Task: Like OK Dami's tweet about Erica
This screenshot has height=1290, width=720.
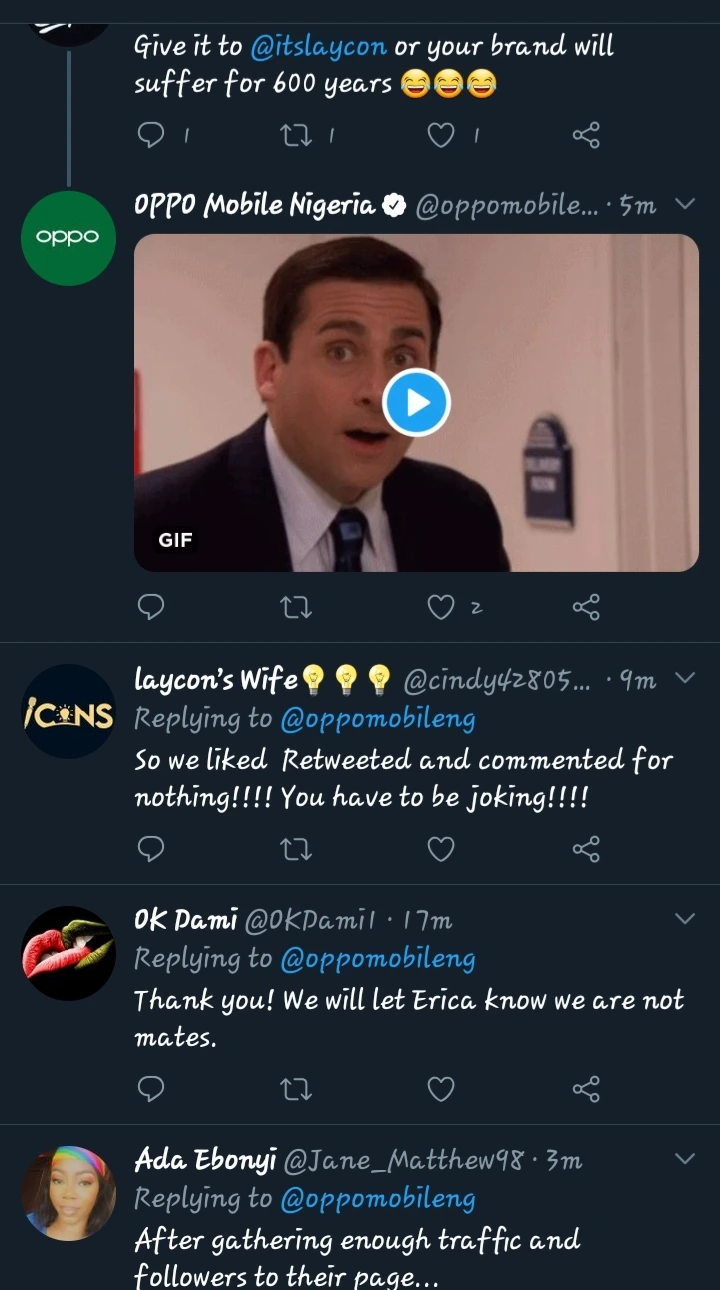Action: point(441,1089)
